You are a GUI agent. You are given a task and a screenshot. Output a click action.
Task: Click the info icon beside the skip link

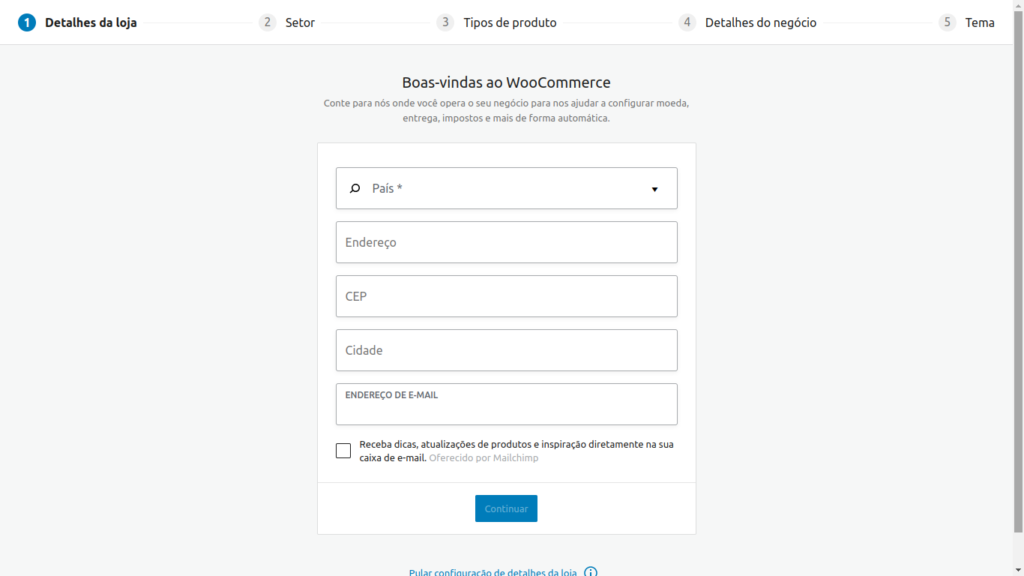tap(590, 571)
